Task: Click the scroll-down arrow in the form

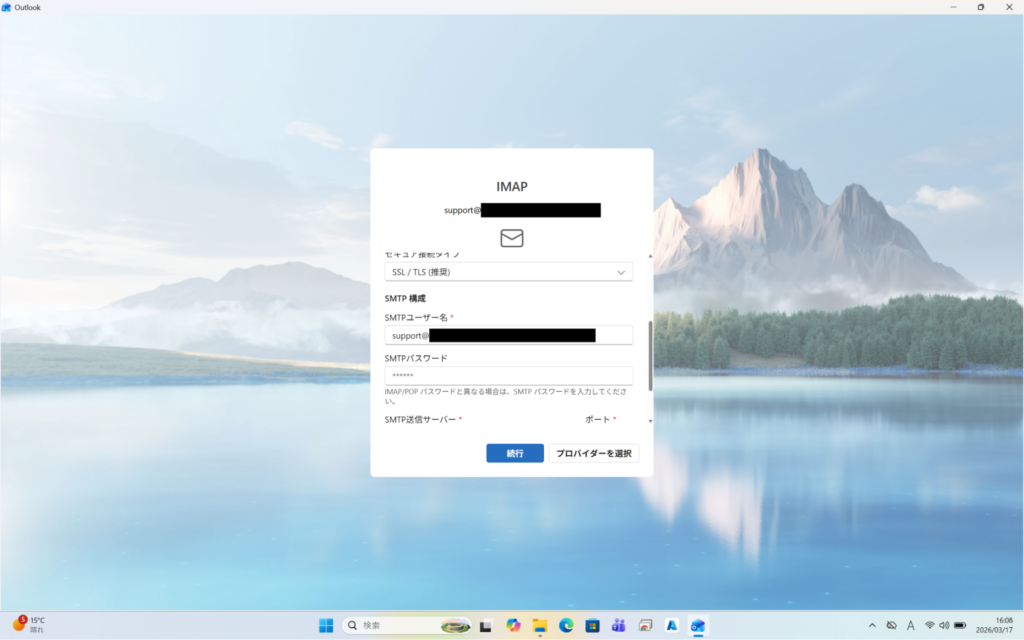Action: click(x=651, y=421)
